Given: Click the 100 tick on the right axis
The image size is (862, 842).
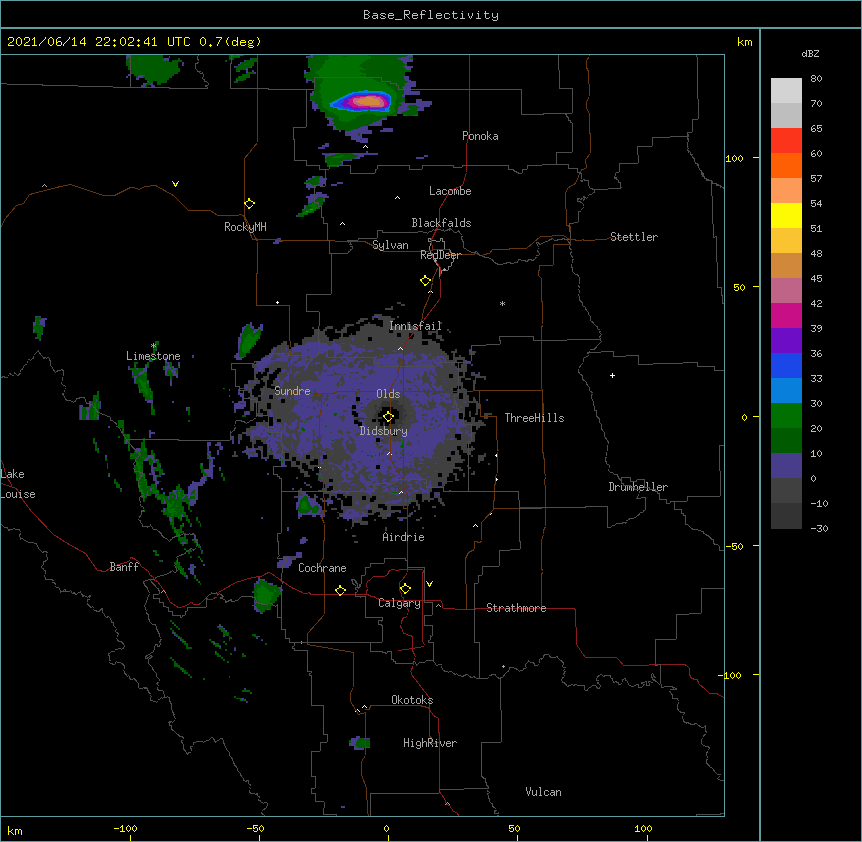Looking at the screenshot, I should click(x=734, y=158).
